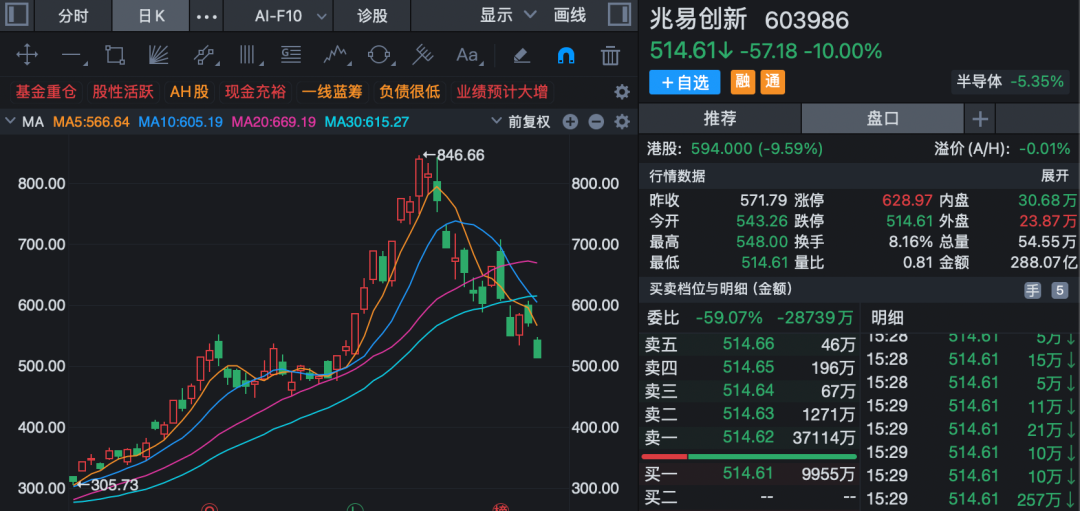The width and height of the screenshot is (1080, 511).
Task: Click the 305.73 low price marker
Action: pyautogui.click(x=107, y=485)
